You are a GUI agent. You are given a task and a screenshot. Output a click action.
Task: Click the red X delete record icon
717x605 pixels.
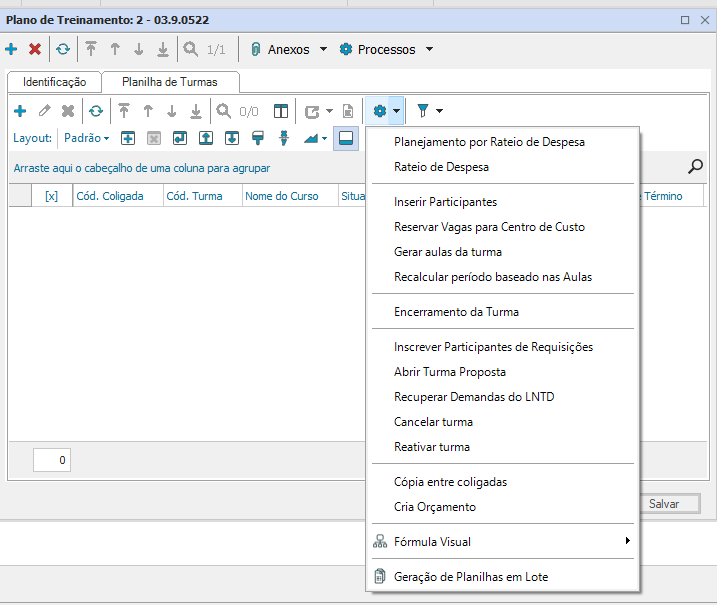pyautogui.click(x=35, y=49)
